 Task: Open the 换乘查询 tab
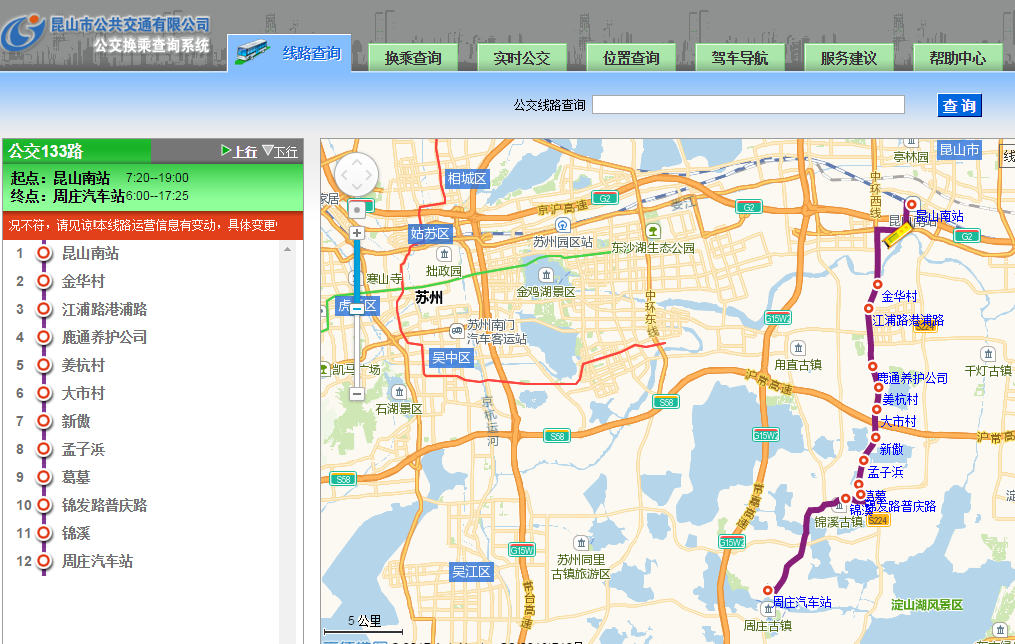point(413,58)
